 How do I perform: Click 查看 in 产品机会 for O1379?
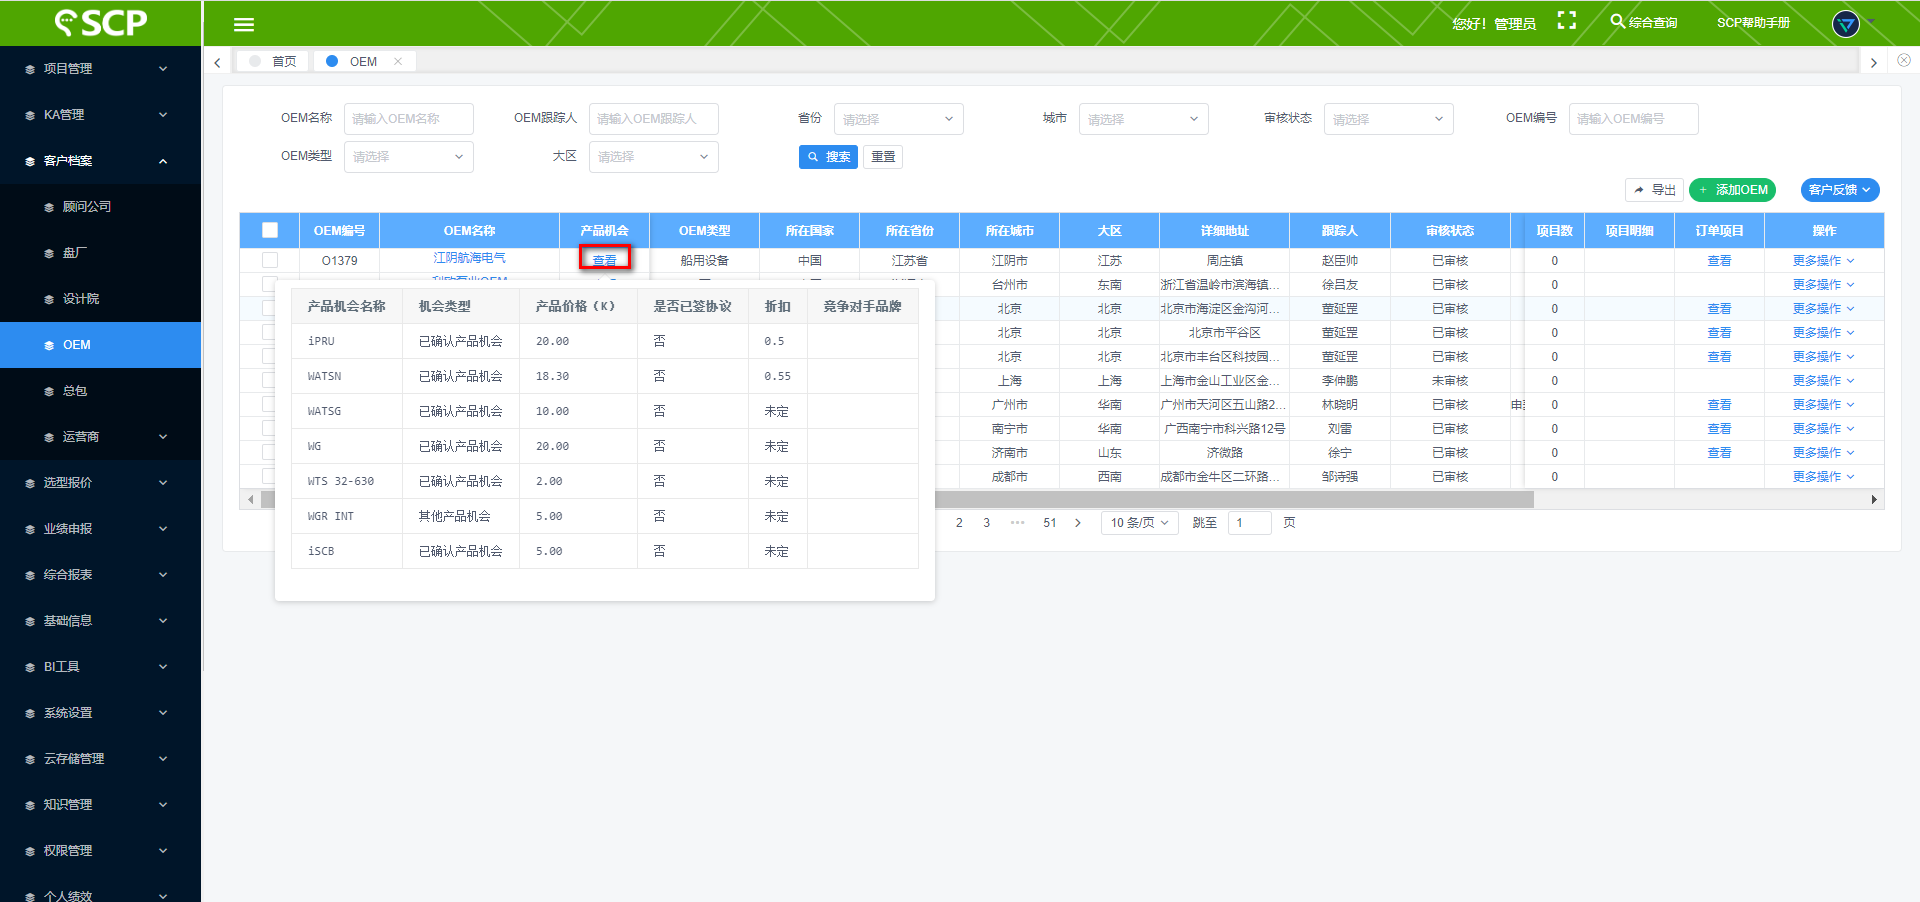point(605,260)
